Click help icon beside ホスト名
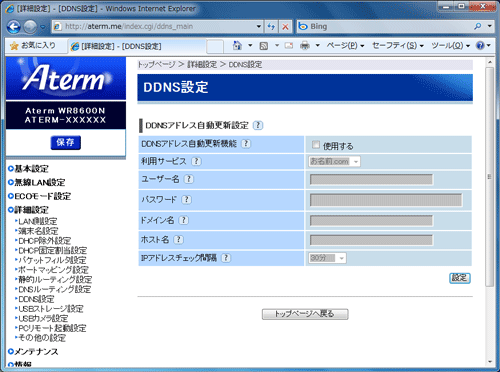The height and width of the screenshot is (372, 500). pos(179,240)
